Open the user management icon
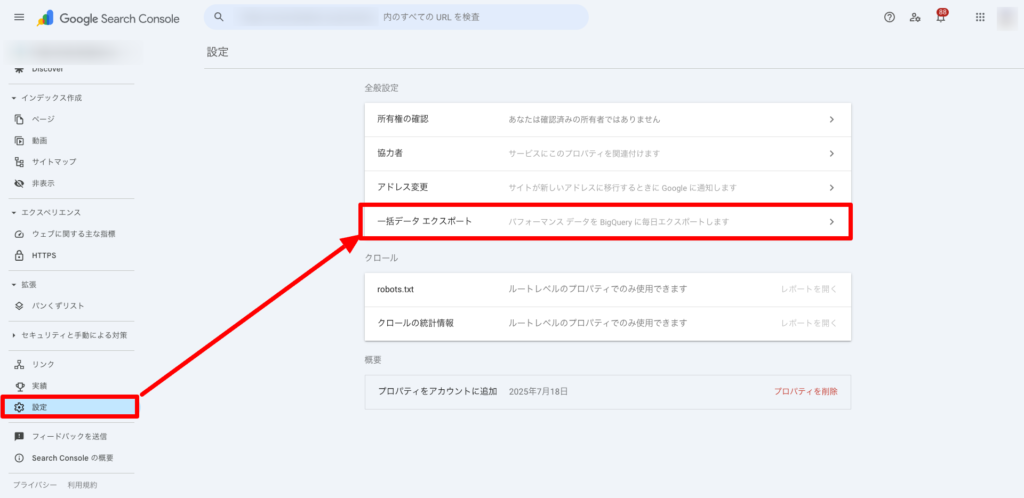 915,18
